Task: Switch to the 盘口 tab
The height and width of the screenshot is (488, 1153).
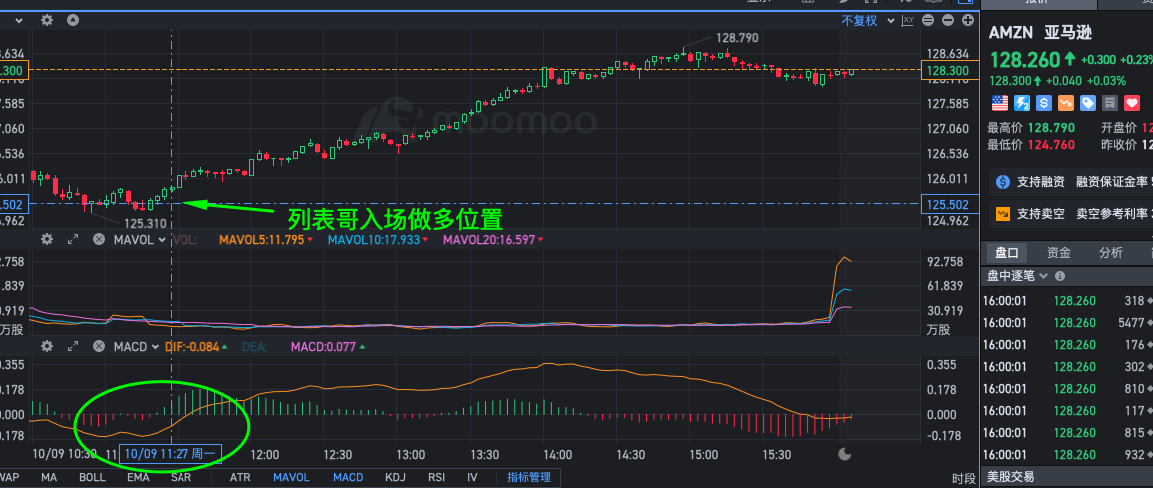Action: click(x=1007, y=253)
